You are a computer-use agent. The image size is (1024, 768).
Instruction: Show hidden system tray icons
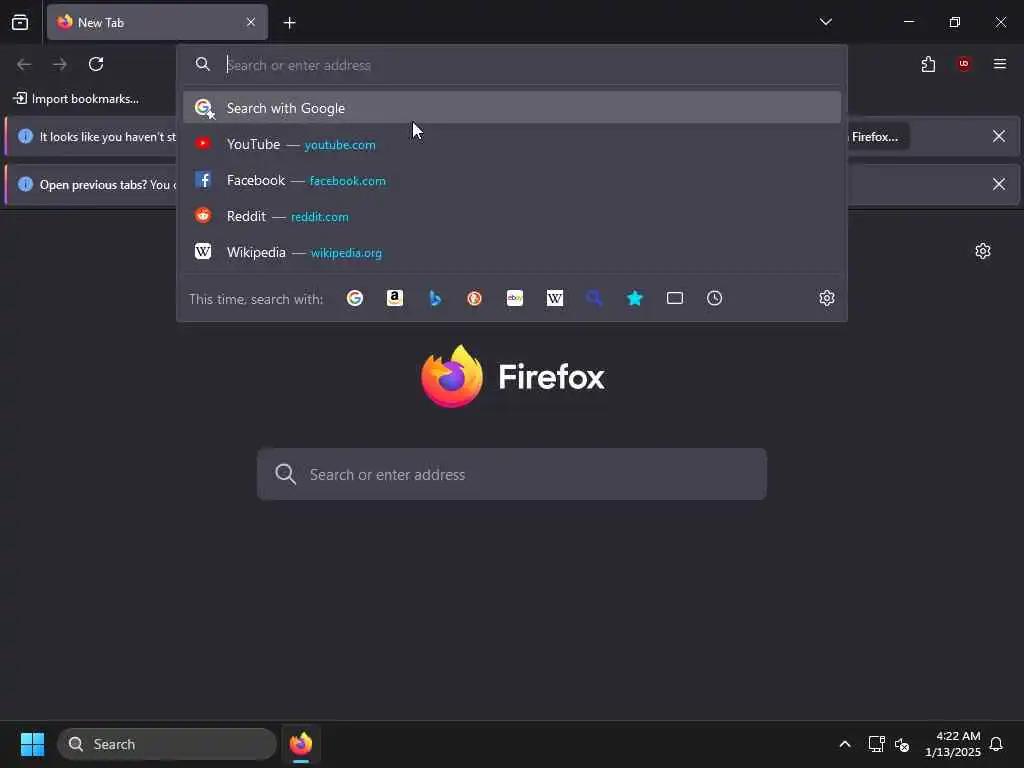point(844,744)
